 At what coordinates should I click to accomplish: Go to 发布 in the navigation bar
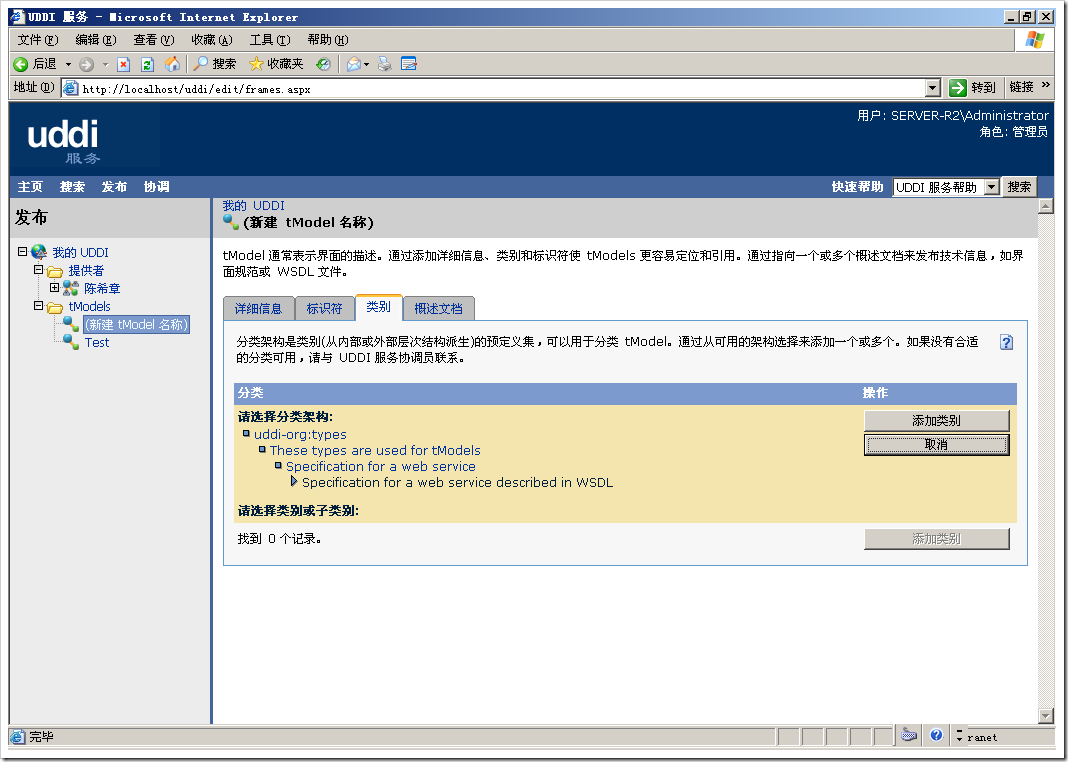pos(114,187)
